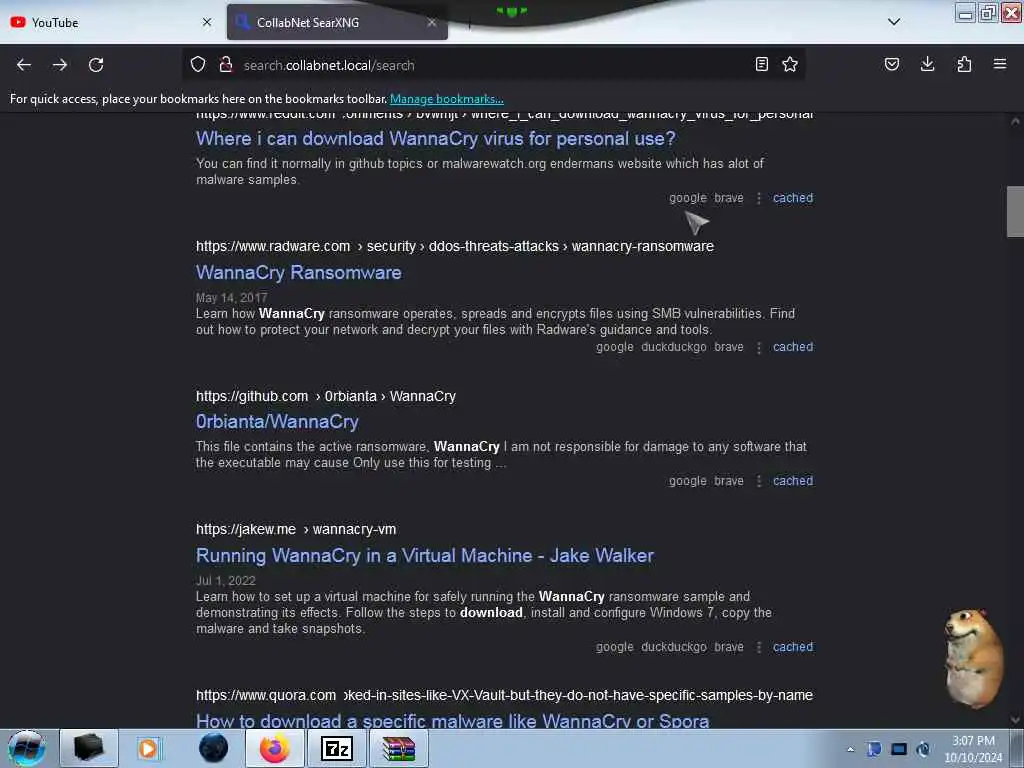Expand options dots for Radware result
This screenshot has width=1024, height=768.
(x=758, y=347)
